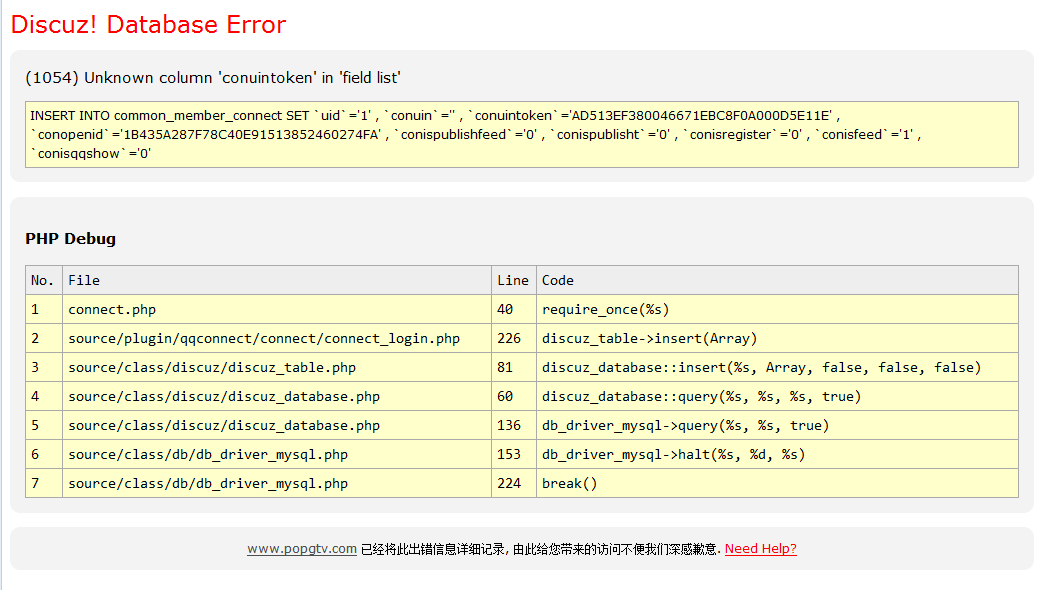1039x590 pixels.
Task: Click the Code column header
Action: [777, 280]
